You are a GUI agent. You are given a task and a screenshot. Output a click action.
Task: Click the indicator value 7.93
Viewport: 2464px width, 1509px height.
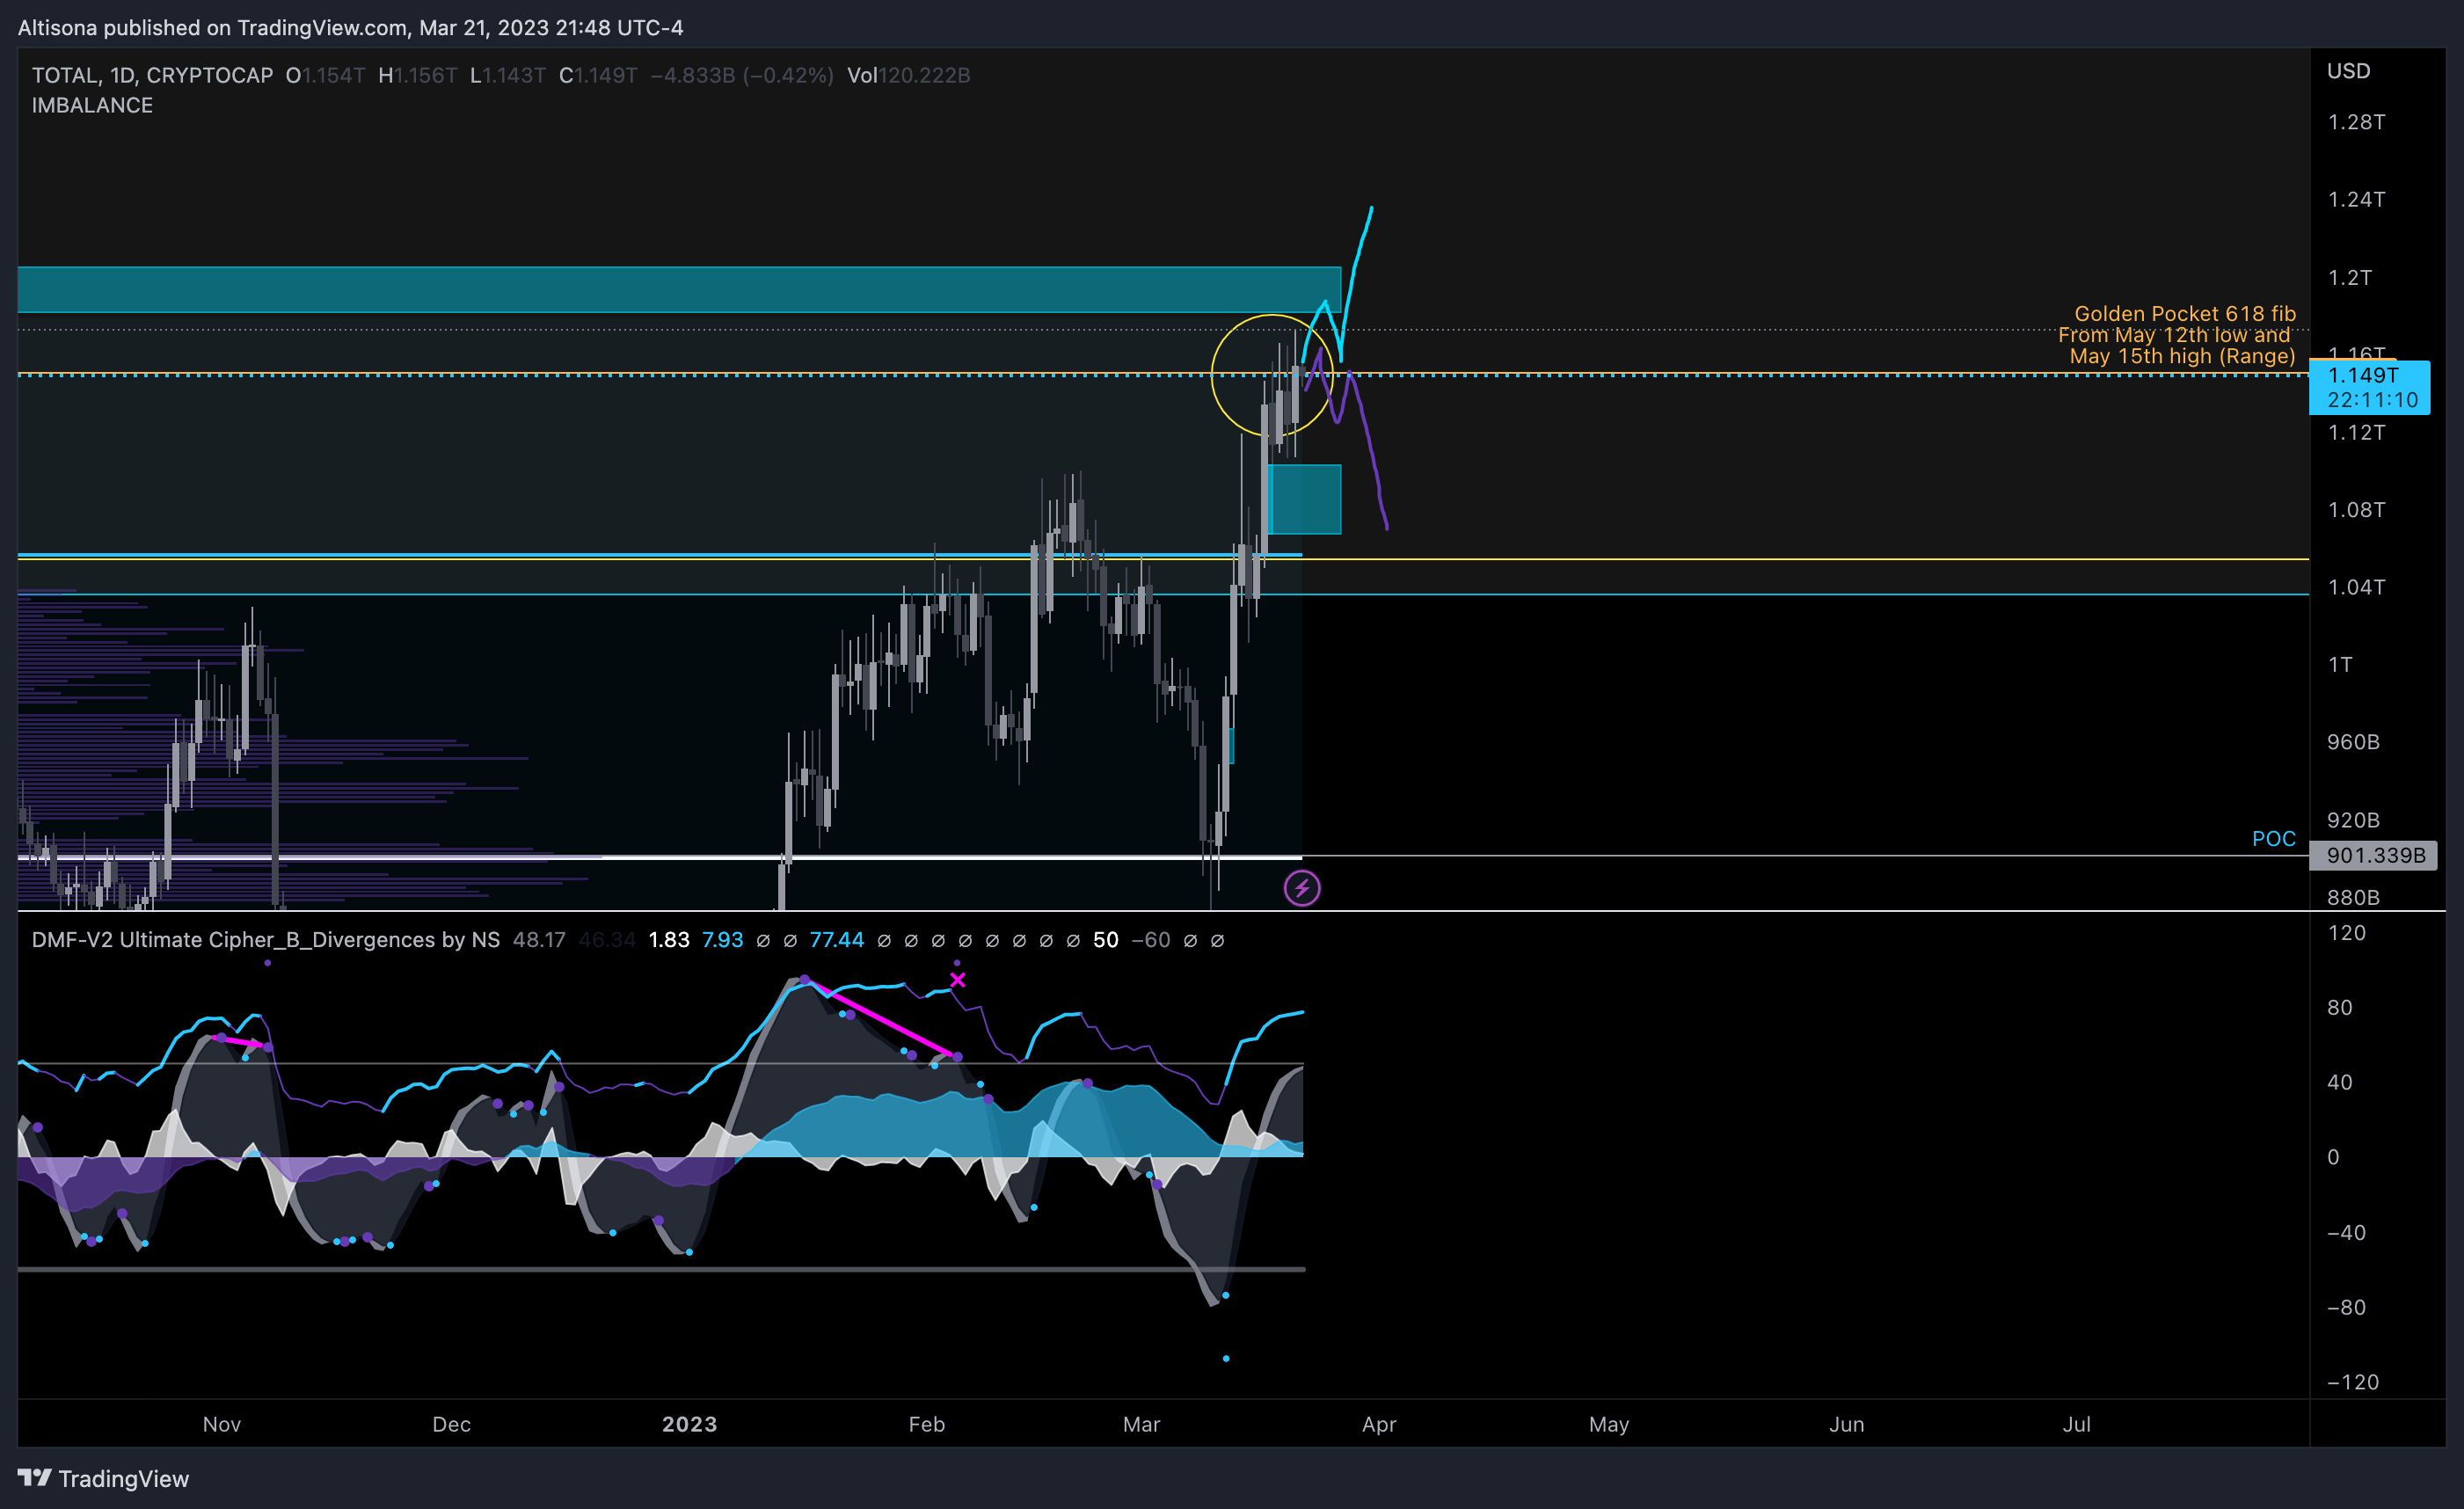click(x=722, y=940)
